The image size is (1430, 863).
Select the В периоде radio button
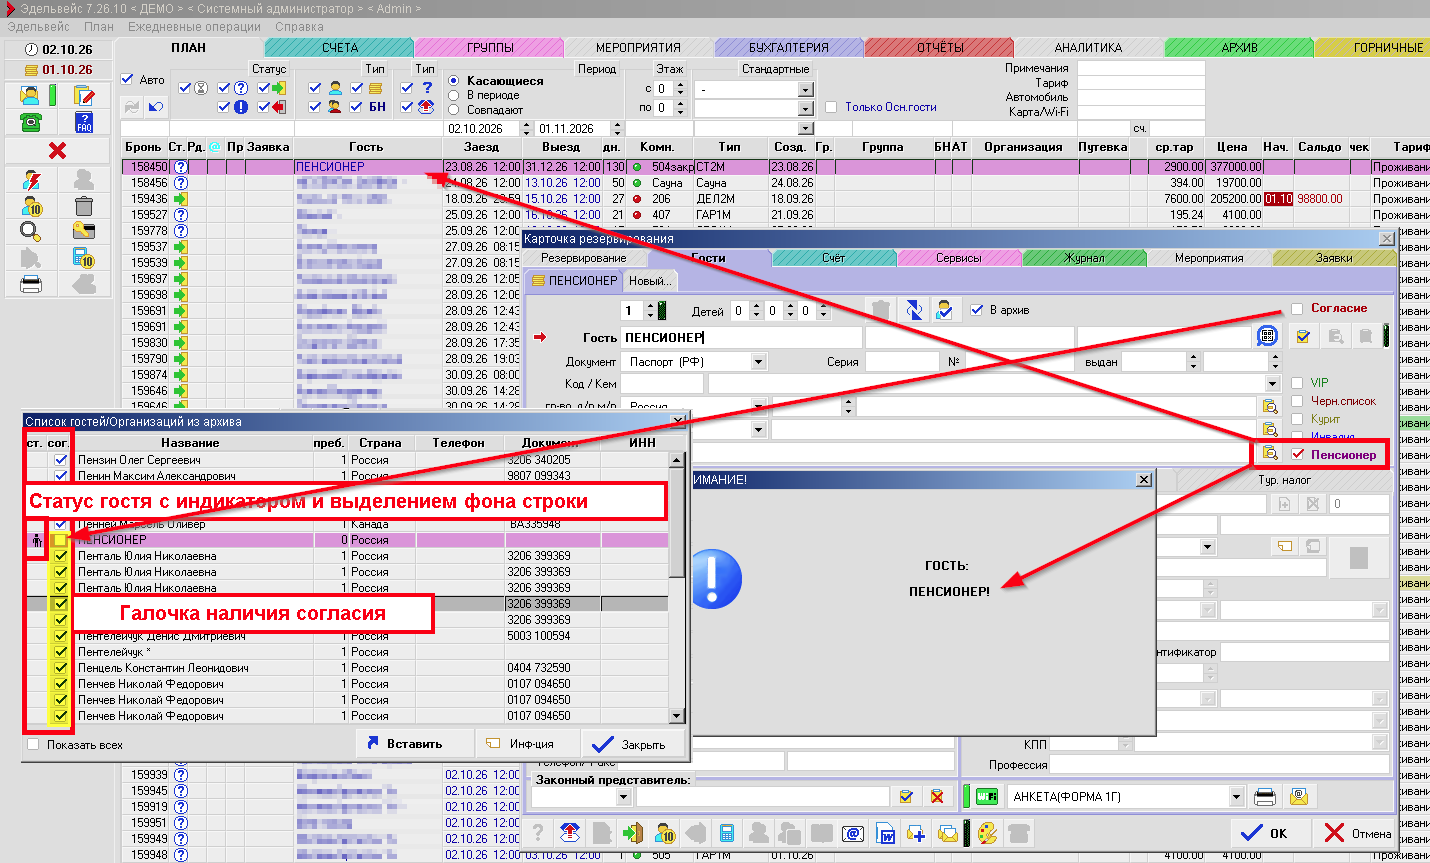point(454,95)
